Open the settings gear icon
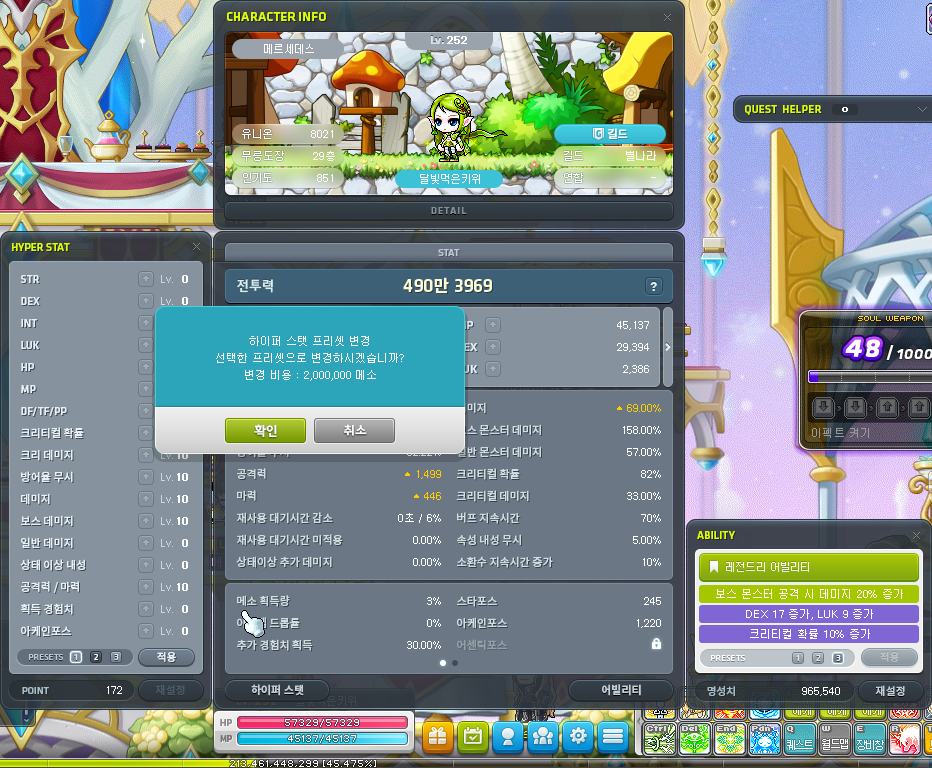Screen dimensions: 932x768 click(578, 737)
